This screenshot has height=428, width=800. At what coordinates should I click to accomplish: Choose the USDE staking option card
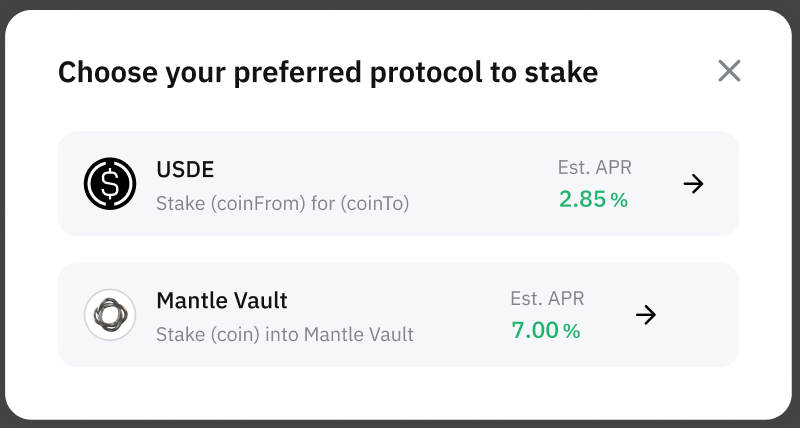click(398, 184)
